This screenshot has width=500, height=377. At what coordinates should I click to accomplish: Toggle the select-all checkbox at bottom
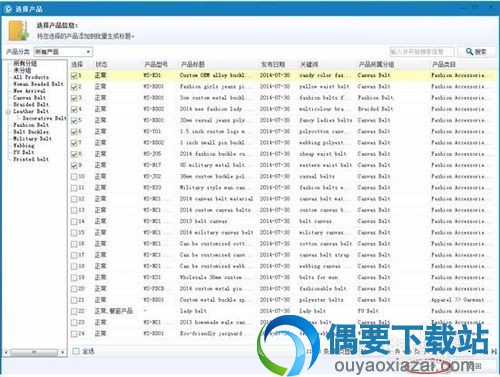click(76, 351)
